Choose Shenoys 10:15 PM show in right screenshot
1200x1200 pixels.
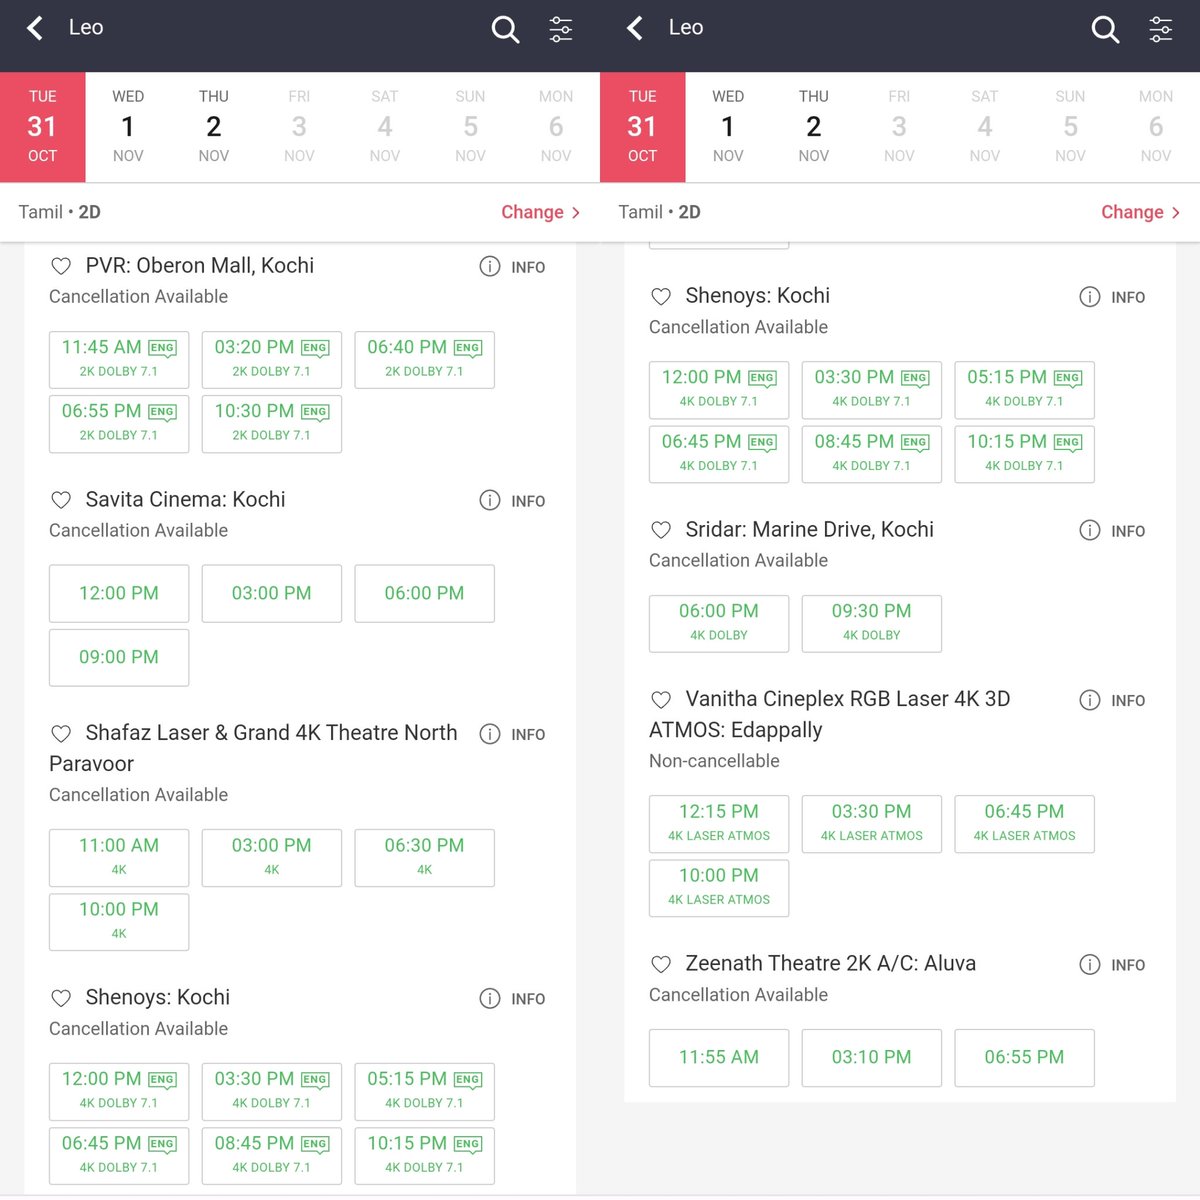[x=1025, y=454]
